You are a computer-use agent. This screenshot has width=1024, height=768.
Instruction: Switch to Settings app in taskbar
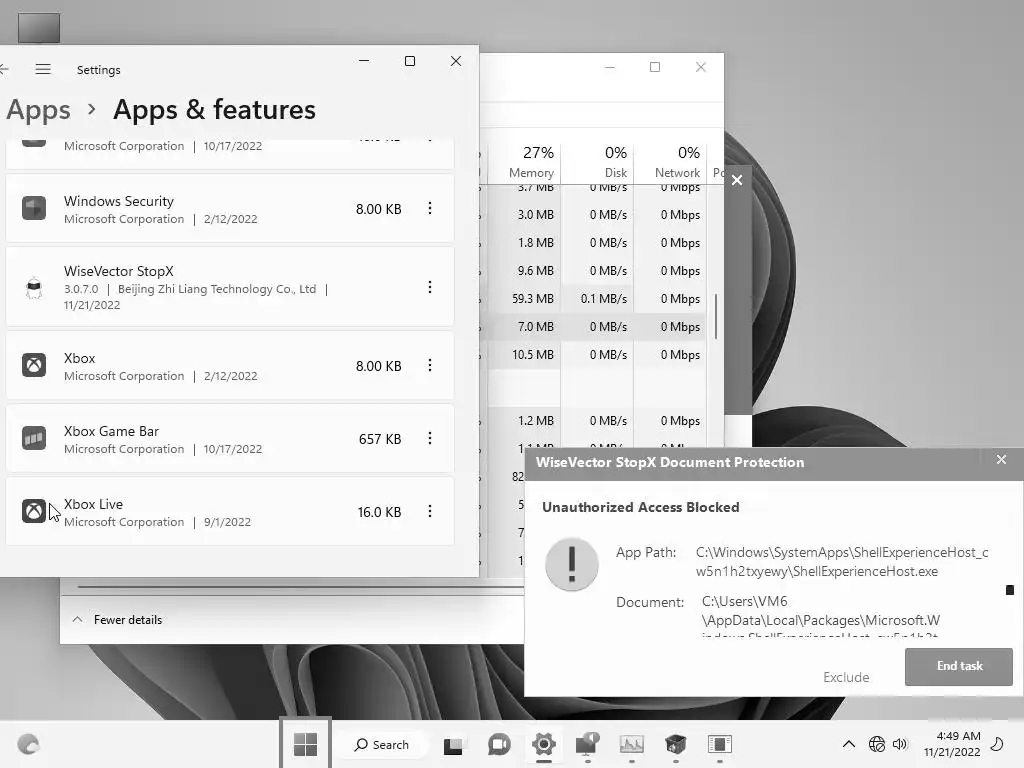(x=543, y=744)
